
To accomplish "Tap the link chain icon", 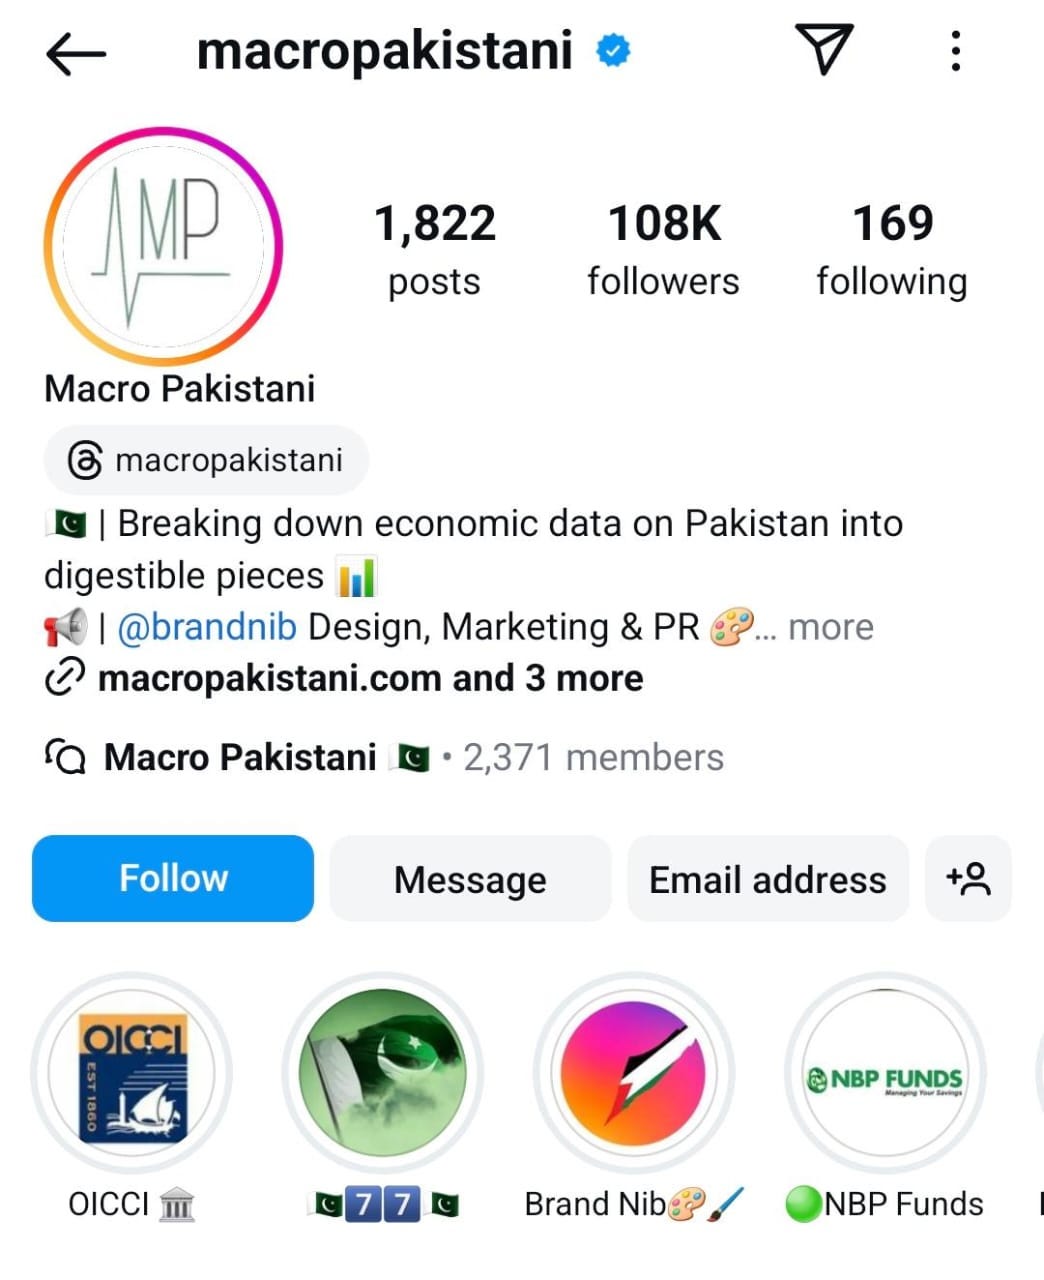I will (x=65, y=678).
